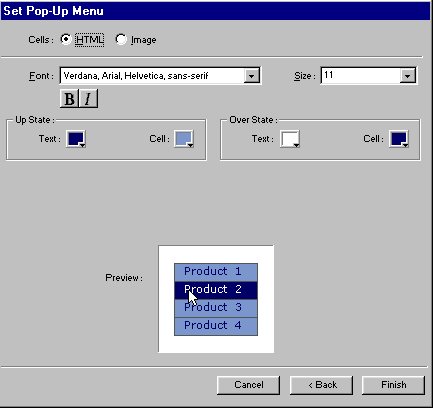Toggle the Bold formatting button

(69, 99)
